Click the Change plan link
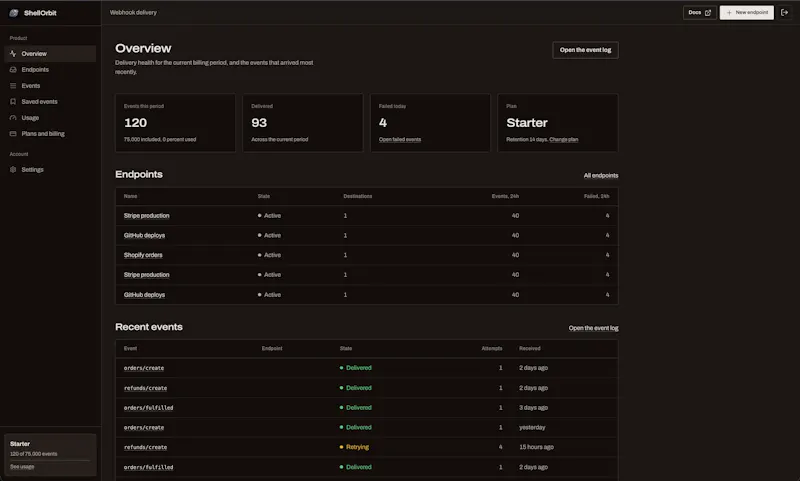800x481 pixels. click(x=564, y=139)
